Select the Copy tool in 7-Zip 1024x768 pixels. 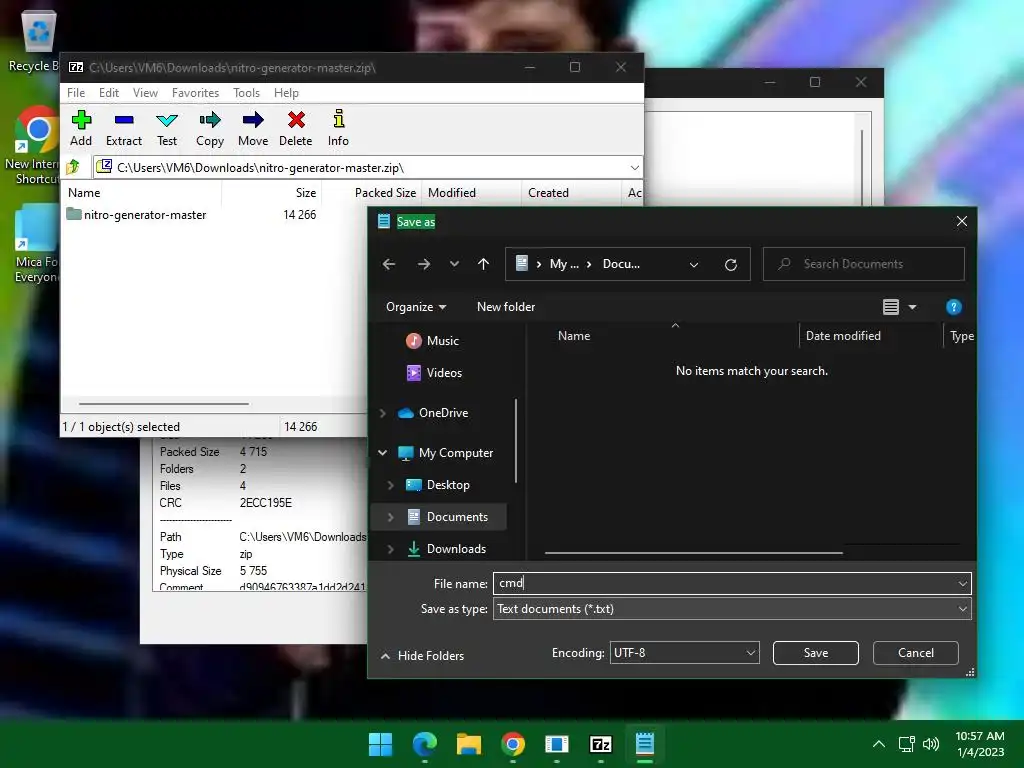coord(210,120)
